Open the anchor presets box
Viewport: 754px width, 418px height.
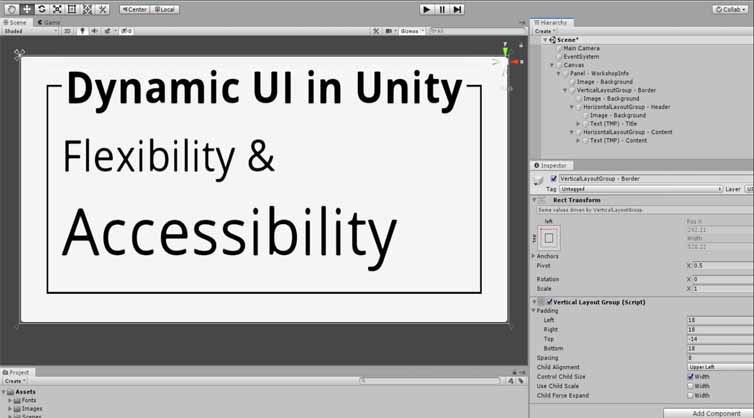point(549,238)
